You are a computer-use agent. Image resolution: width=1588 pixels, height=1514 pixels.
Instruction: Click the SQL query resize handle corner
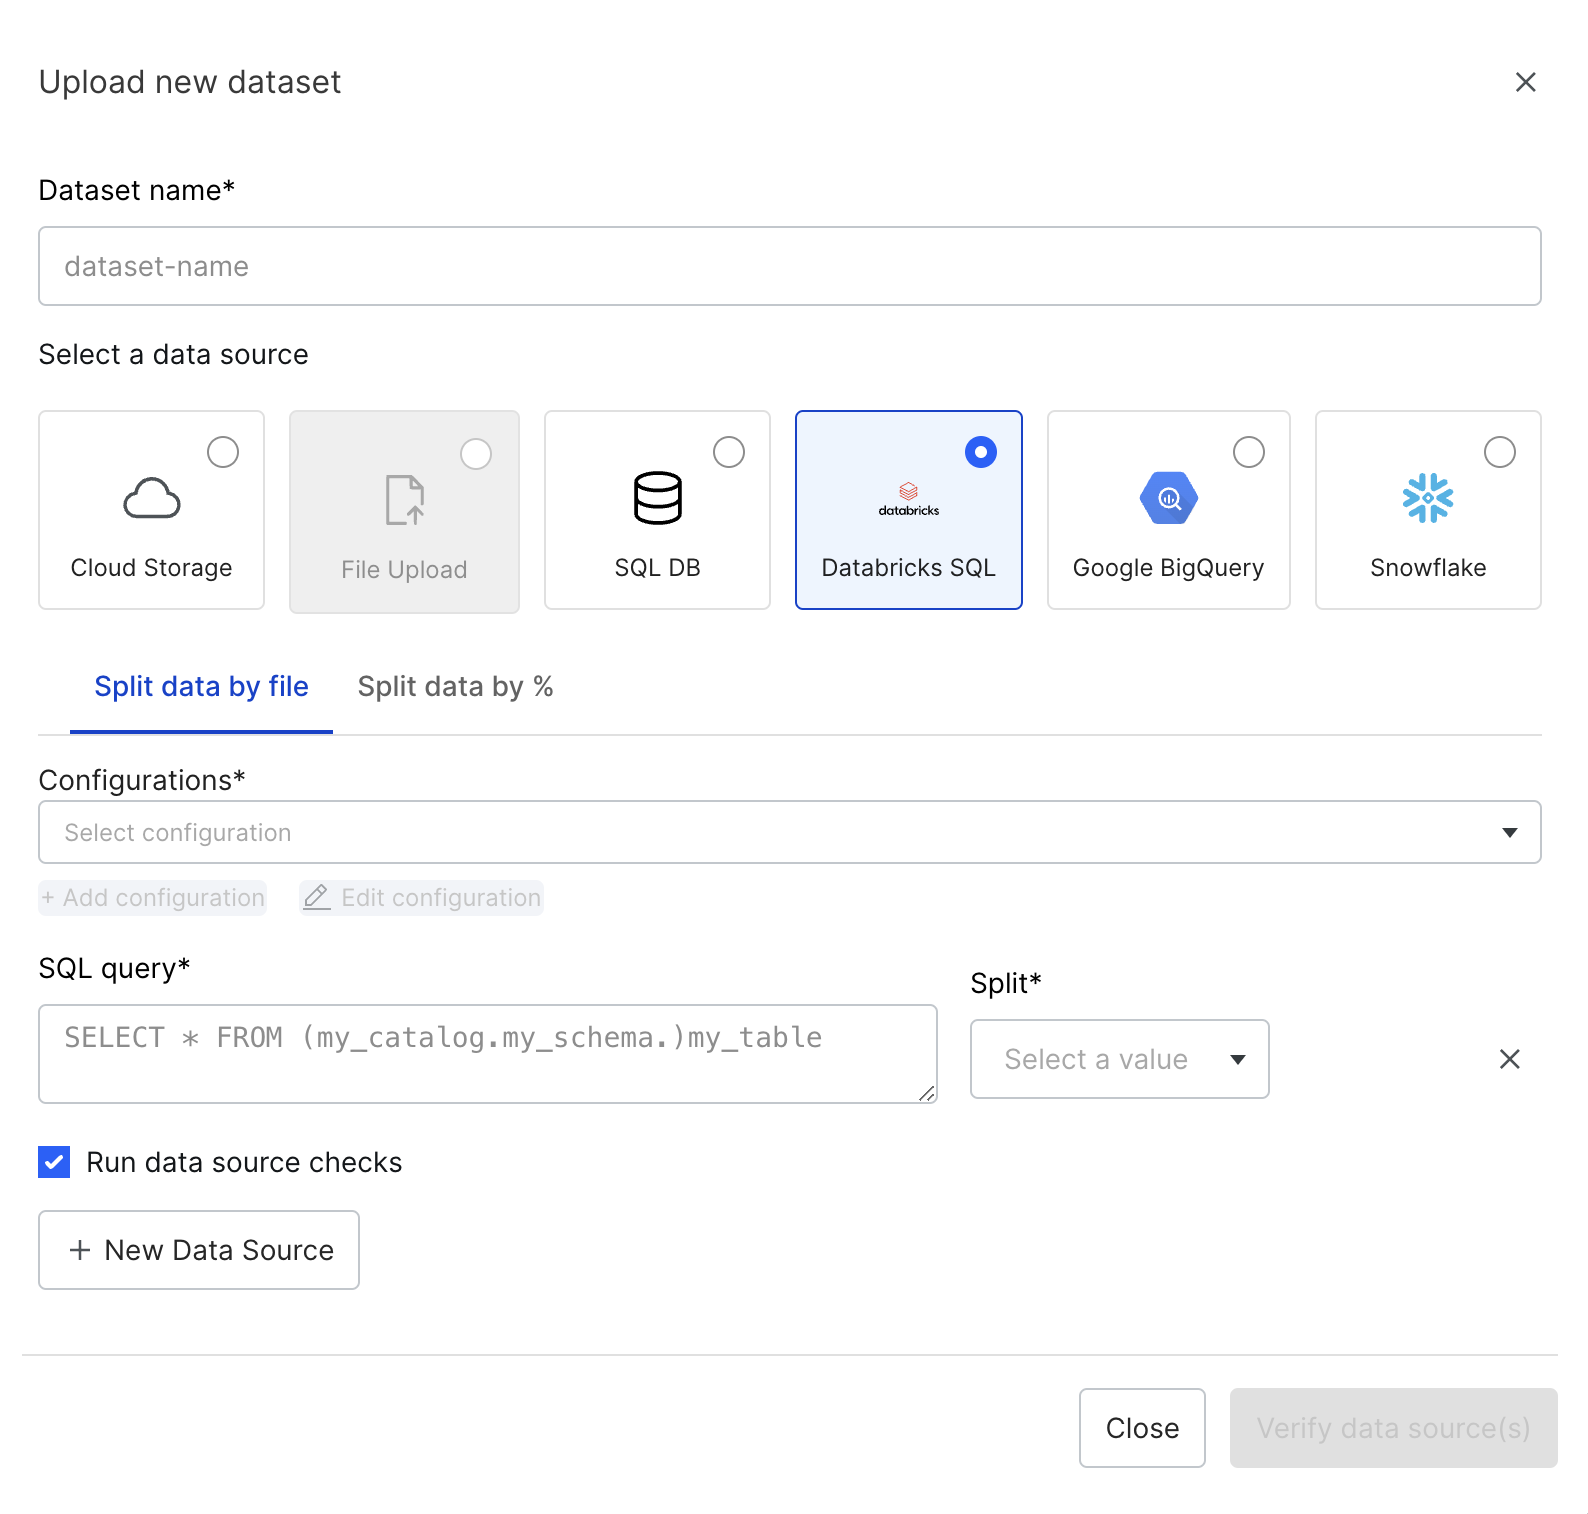(927, 1093)
